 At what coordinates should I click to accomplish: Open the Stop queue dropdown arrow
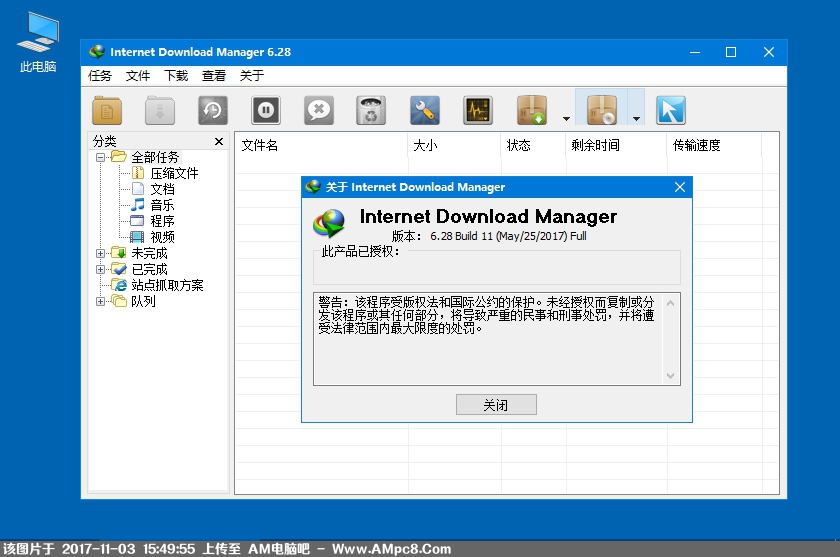tap(636, 119)
